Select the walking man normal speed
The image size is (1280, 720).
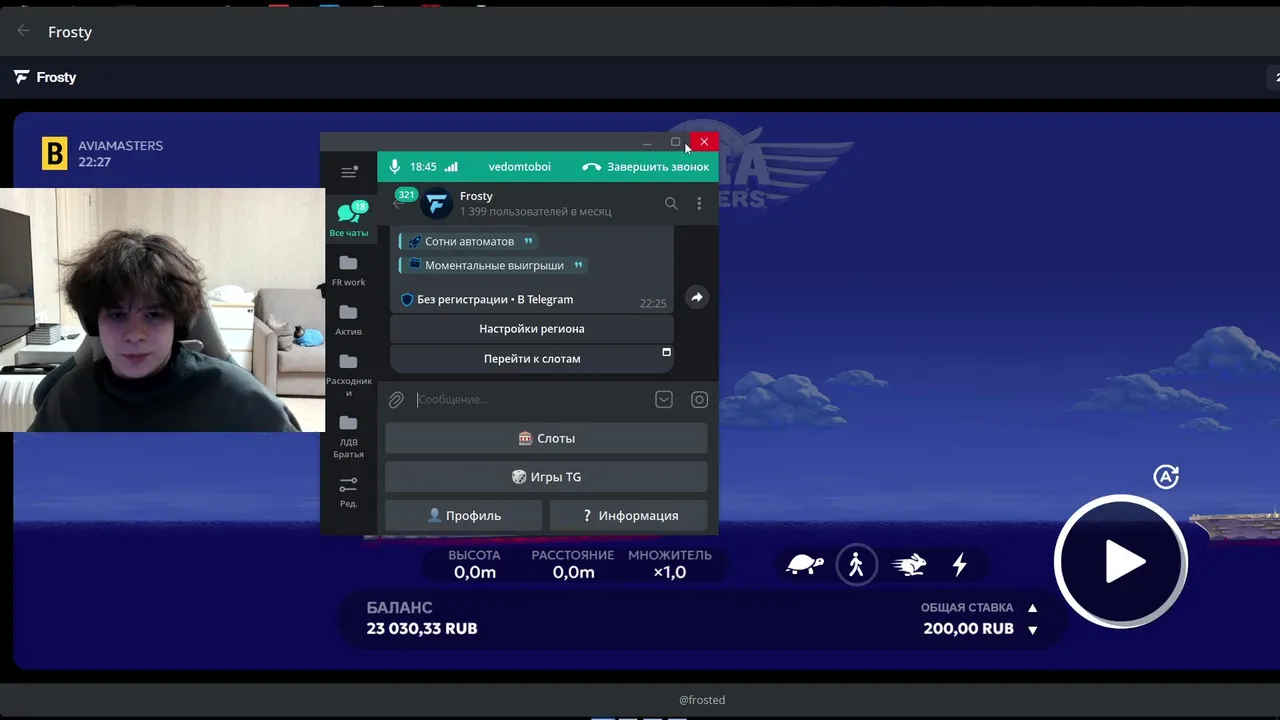coord(856,565)
